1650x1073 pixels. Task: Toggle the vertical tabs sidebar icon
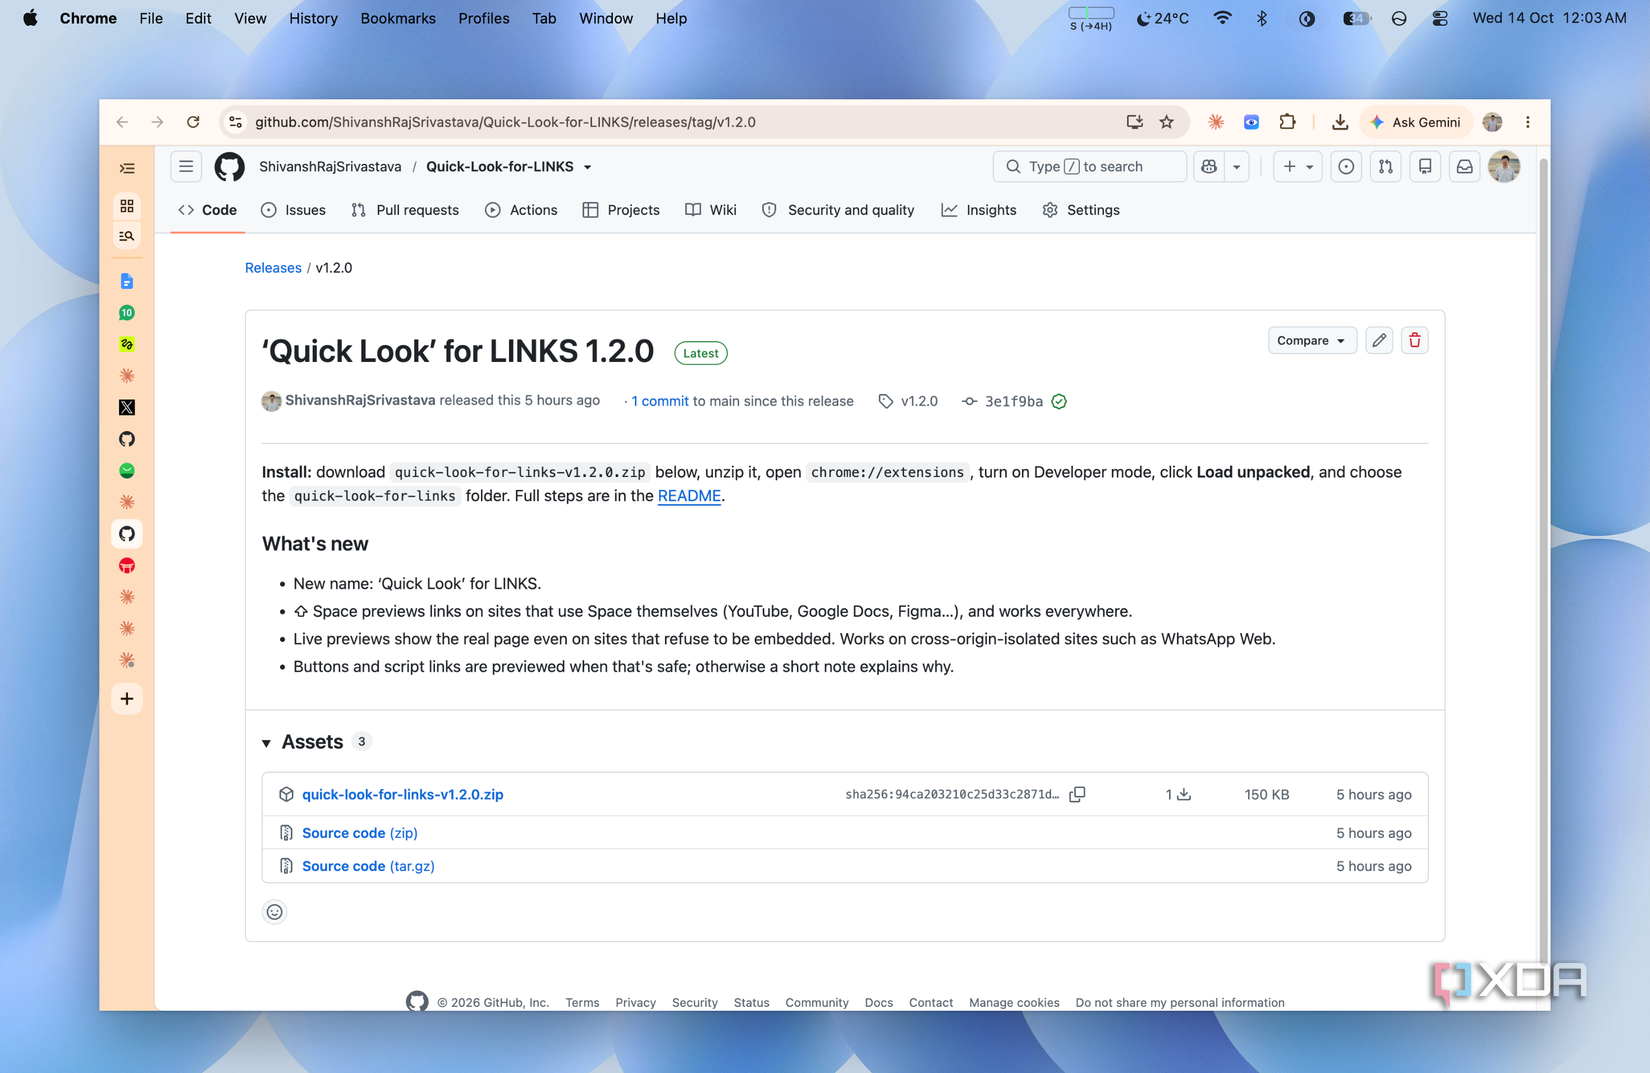[x=127, y=169]
